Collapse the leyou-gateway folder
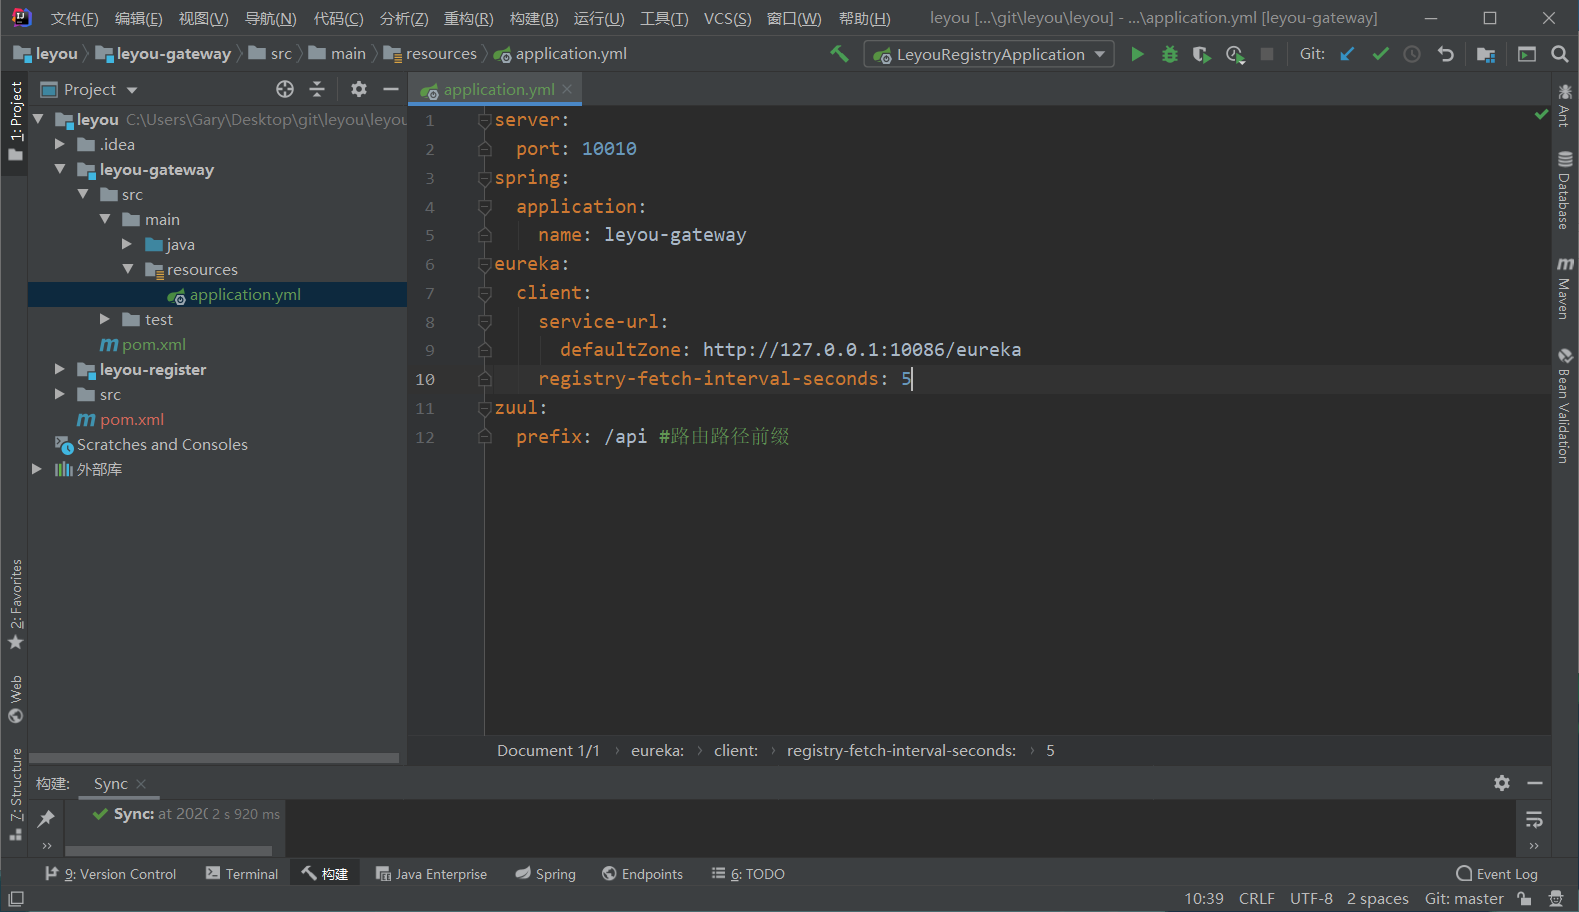The height and width of the screenshot is (912, 1579). tap(60, 169)
